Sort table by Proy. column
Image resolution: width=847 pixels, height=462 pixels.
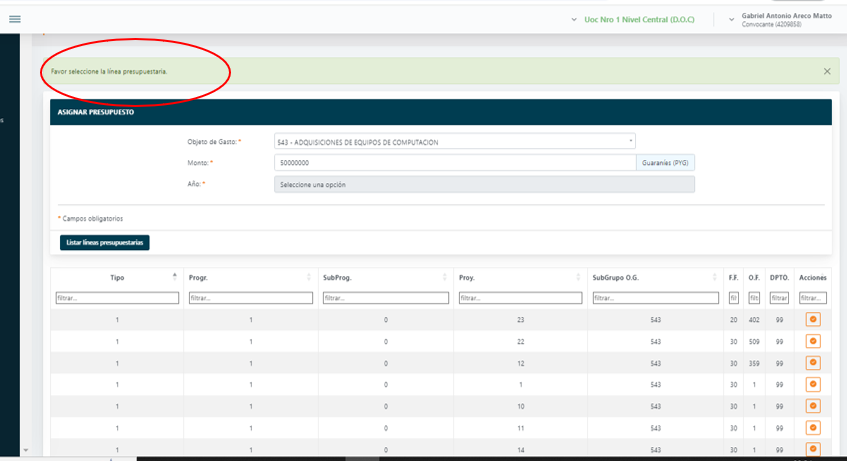(578, 277)
